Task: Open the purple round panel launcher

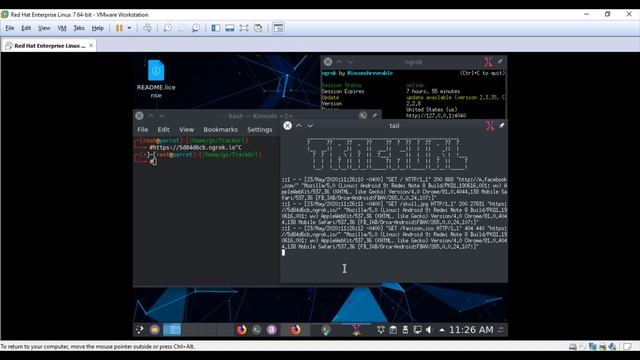Action: coord(272,329)
